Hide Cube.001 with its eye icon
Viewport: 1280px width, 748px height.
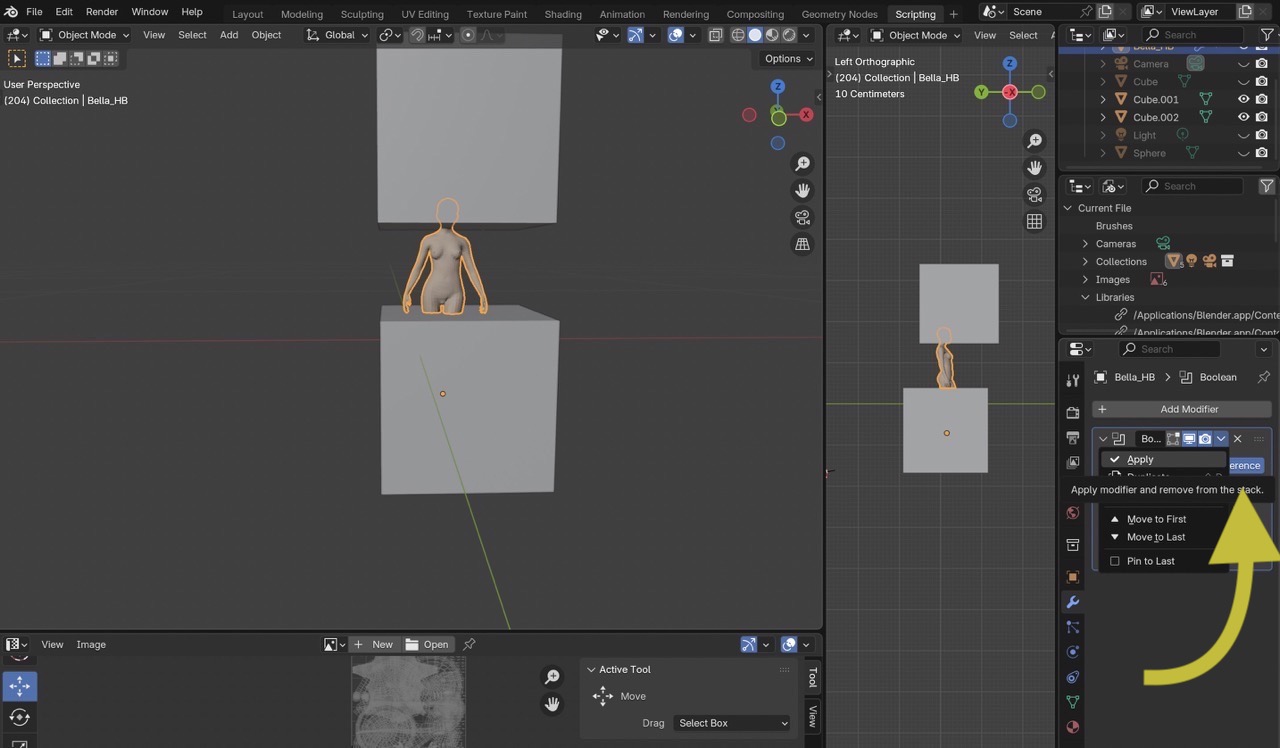(1244, 100)
